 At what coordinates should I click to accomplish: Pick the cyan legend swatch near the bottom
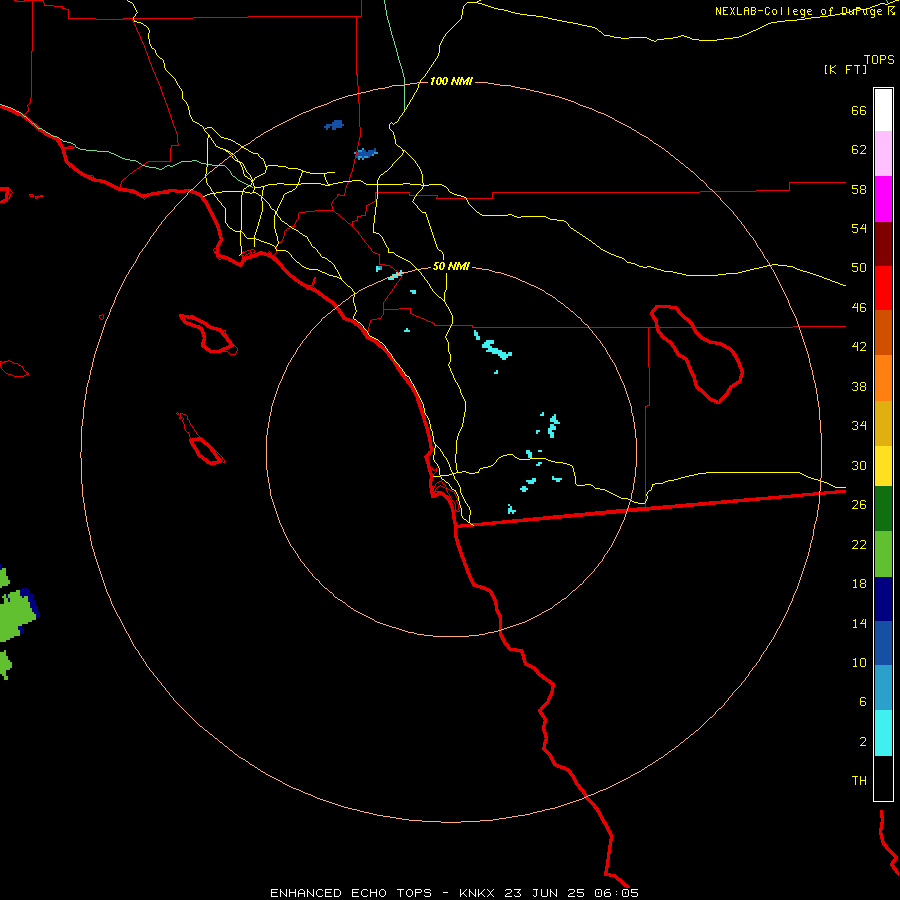(x=883, y=733)
